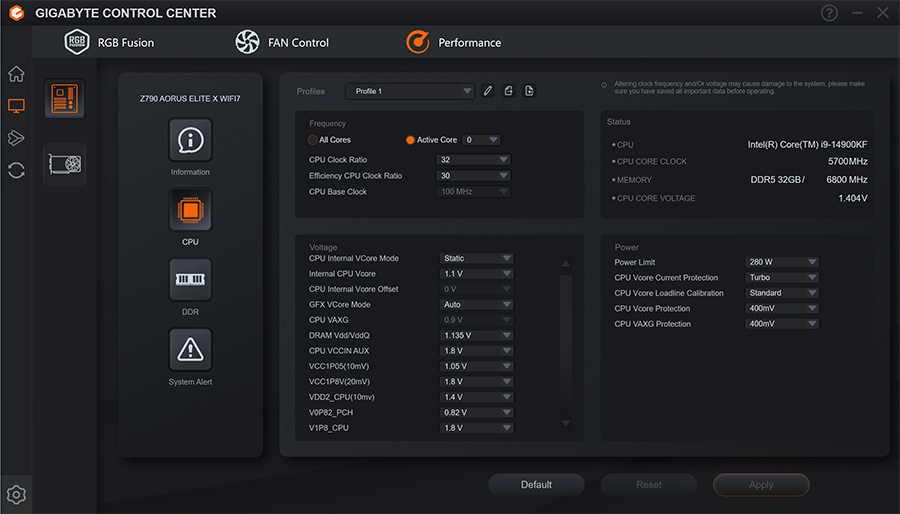Open VCC1P05(10mV) dropdown

tap(476, 367)
